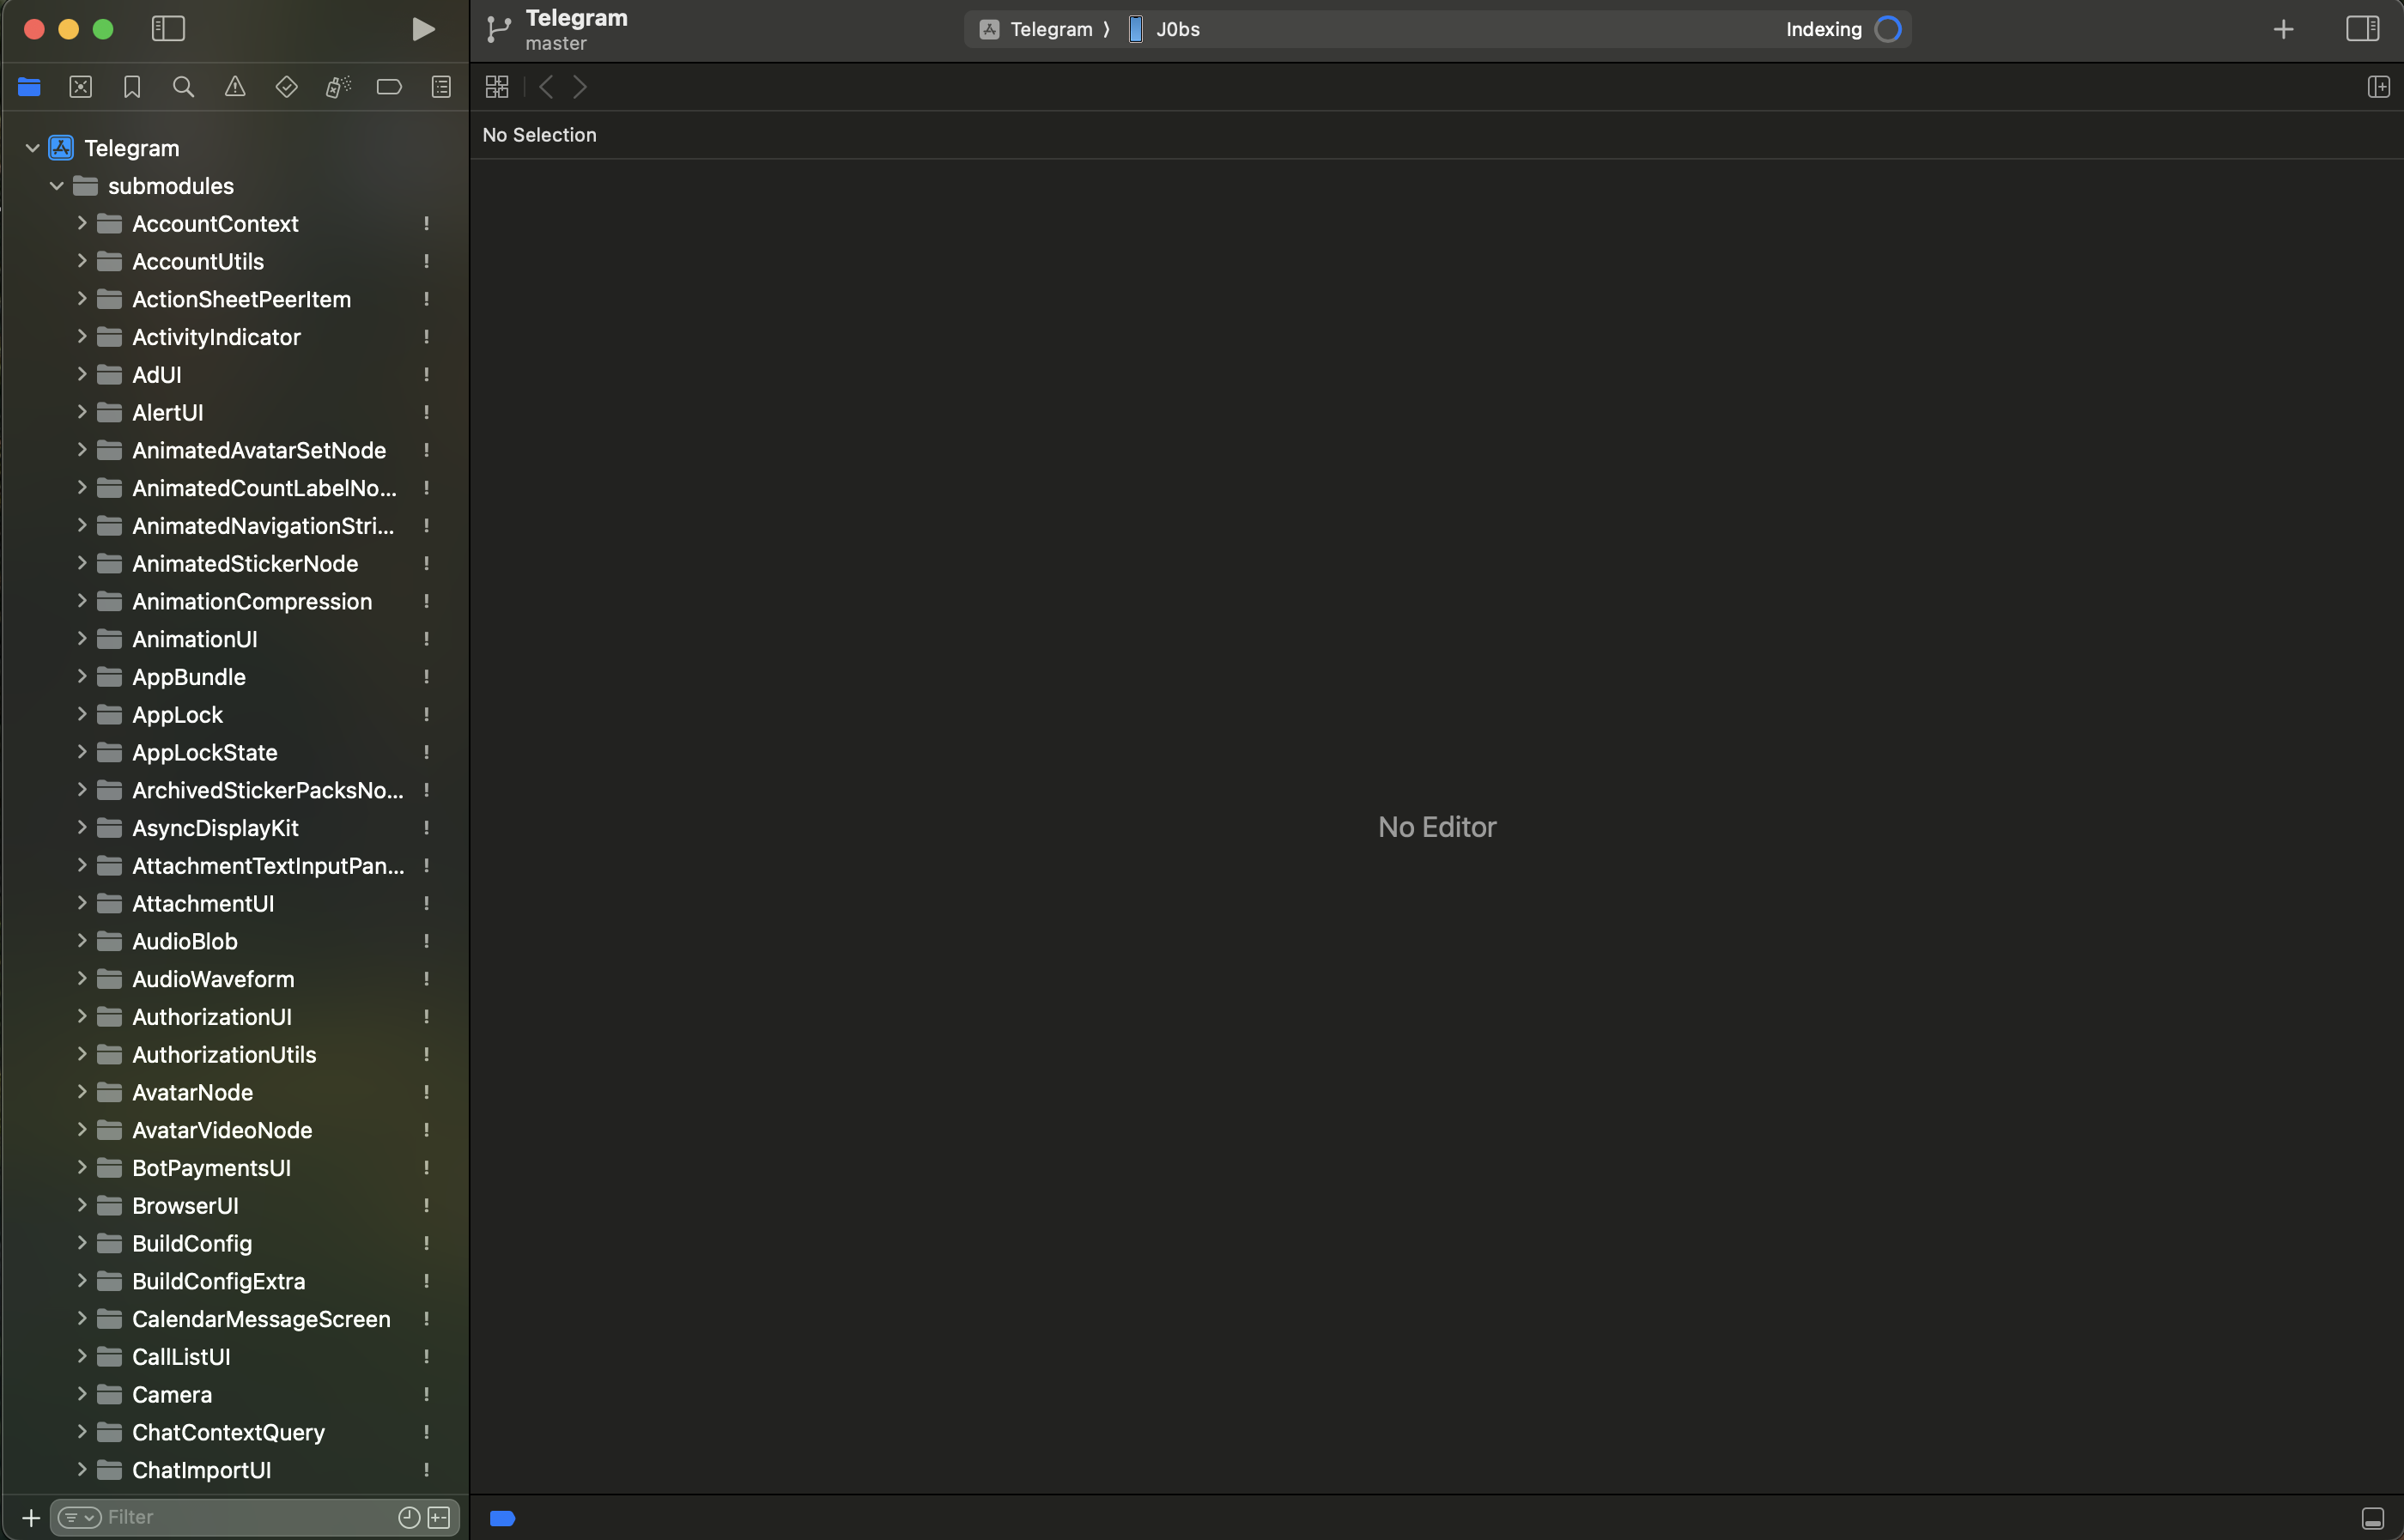Open the Bookmark navigator

tap(132, 87)
